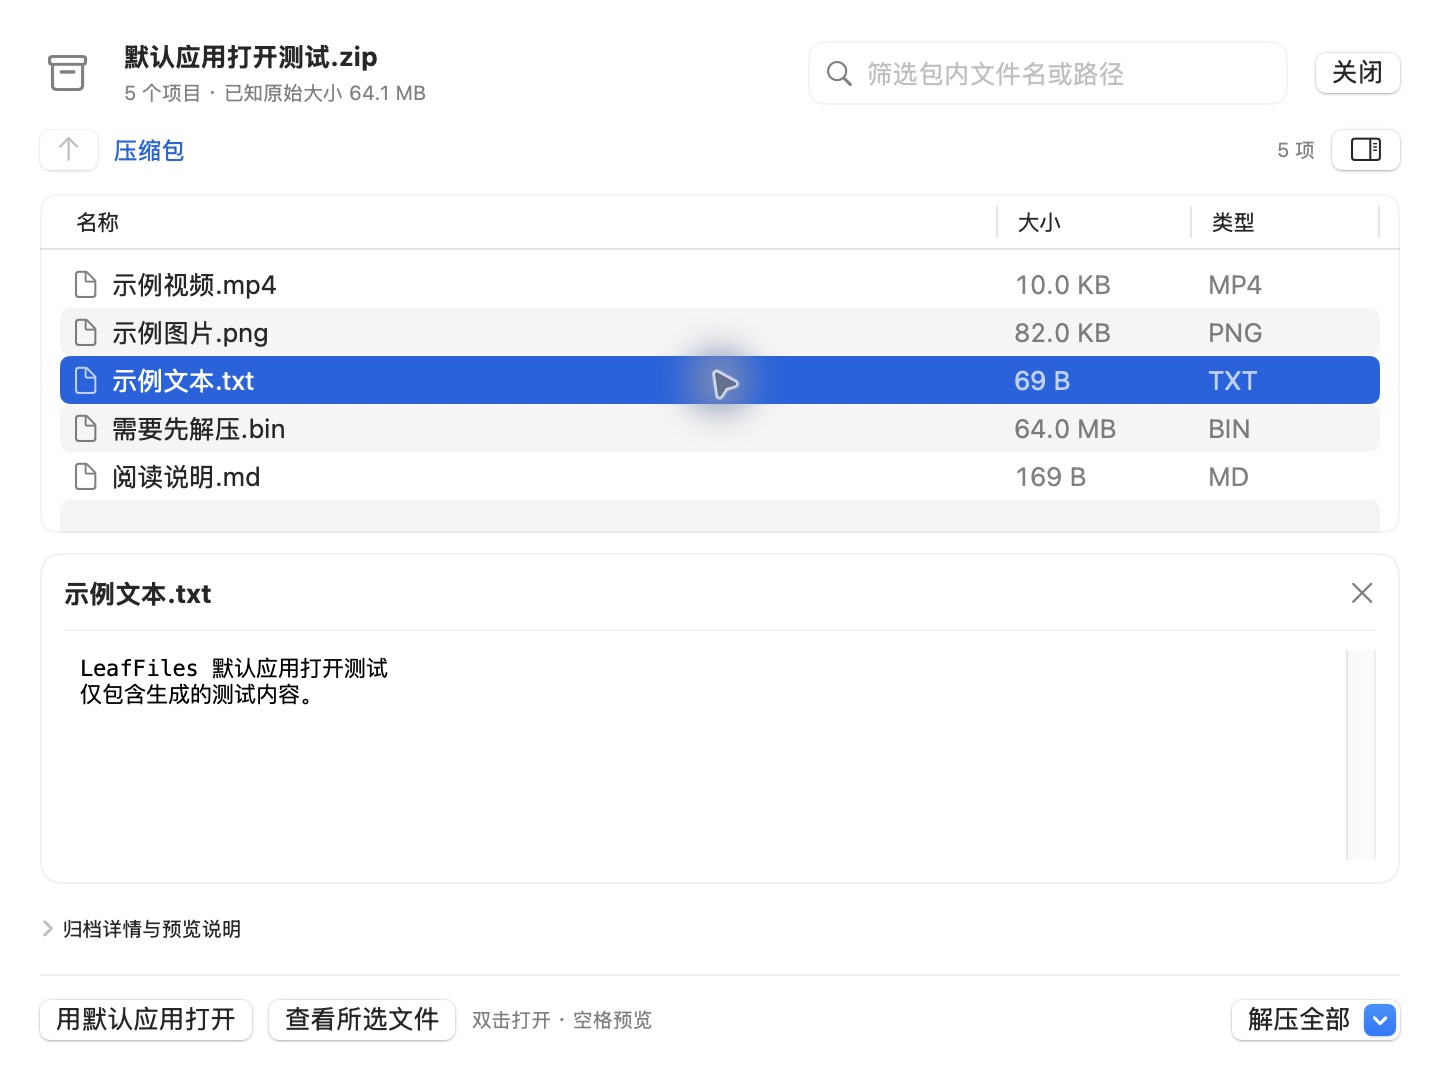Image resolution: width=1440 pixels, height=1080 pixels.
Task: Select the 示例图片.png file name
Action: click(x=190, y=333)
